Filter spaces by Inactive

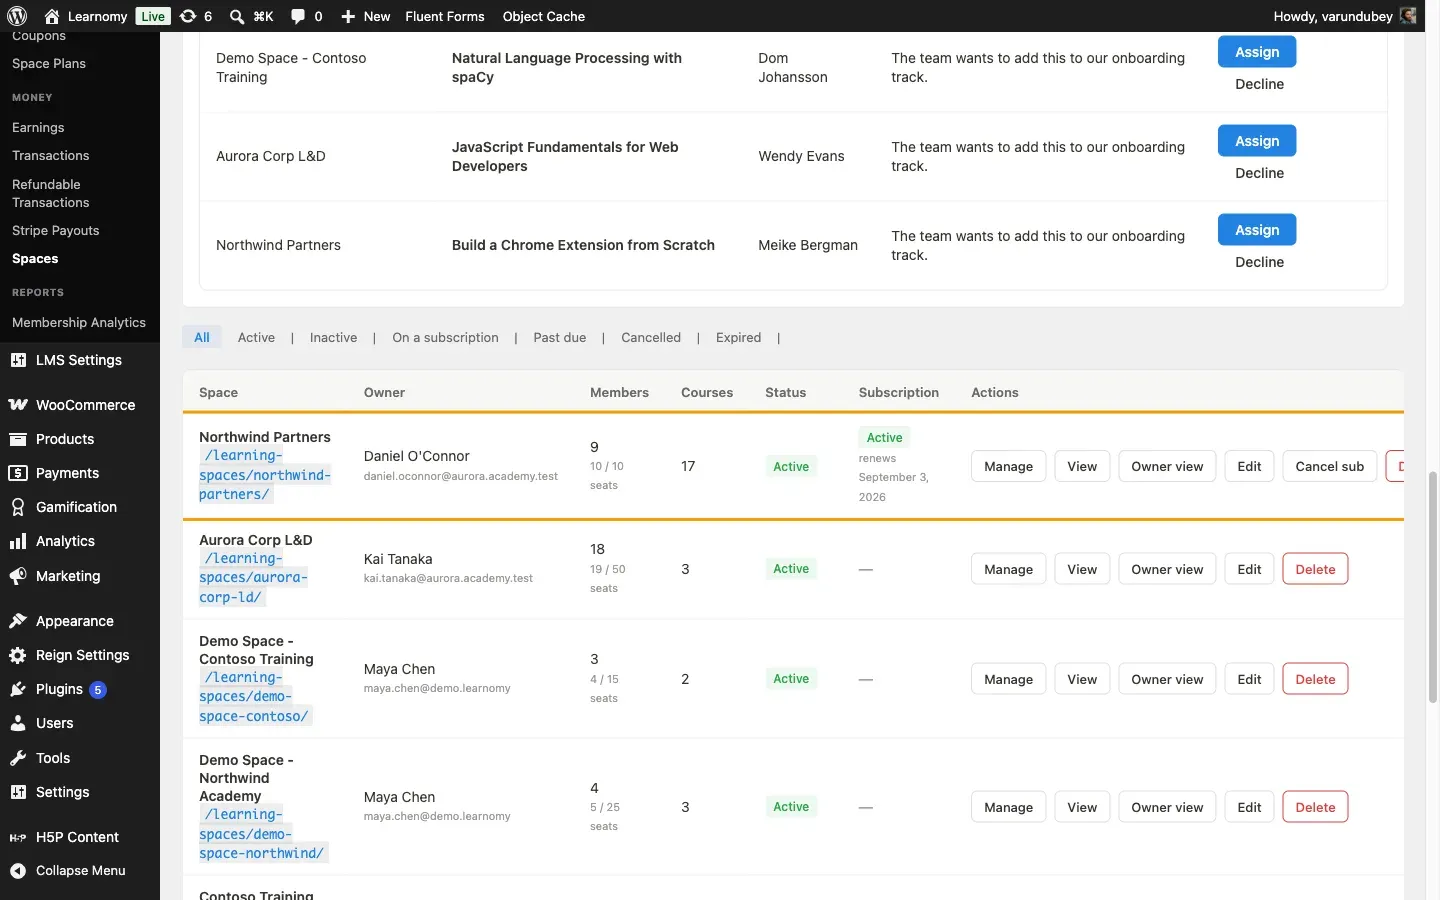[333, 337]
